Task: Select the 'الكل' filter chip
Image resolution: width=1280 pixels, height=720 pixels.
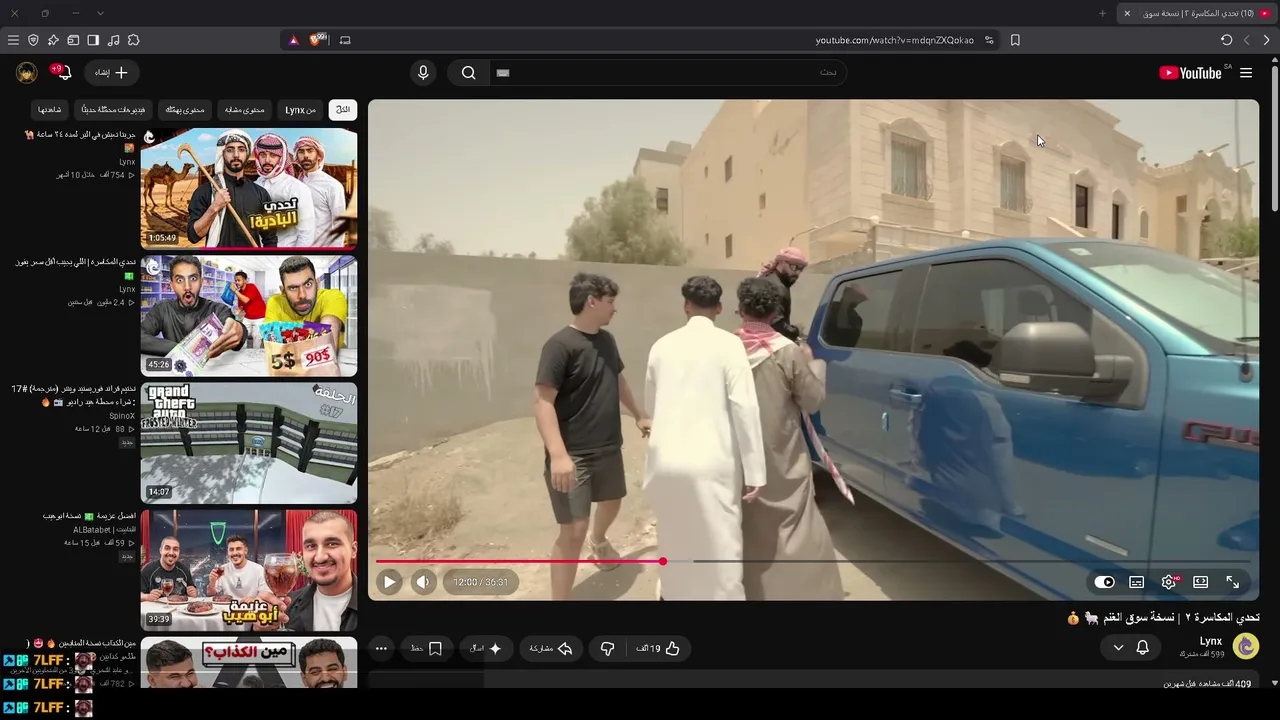Action: (343, 110)
